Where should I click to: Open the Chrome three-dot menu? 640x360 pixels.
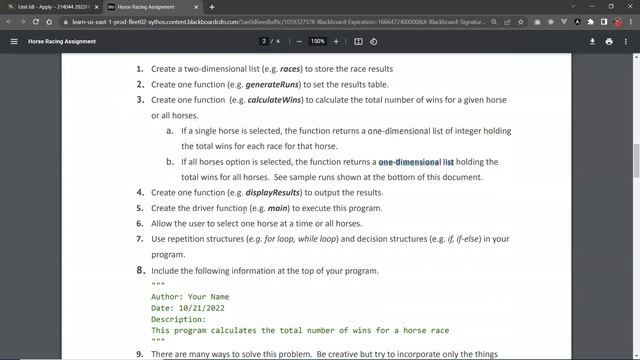pos(631,22)
